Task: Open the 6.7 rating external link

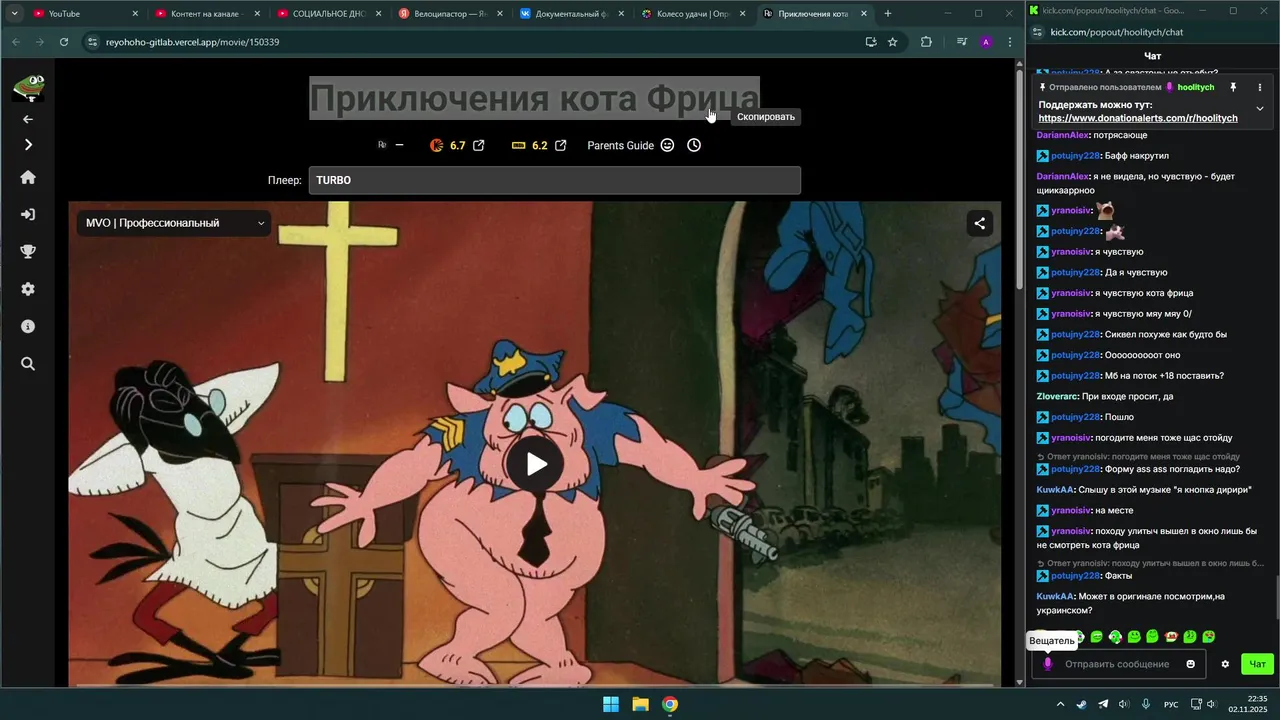Action: [479, 145]
